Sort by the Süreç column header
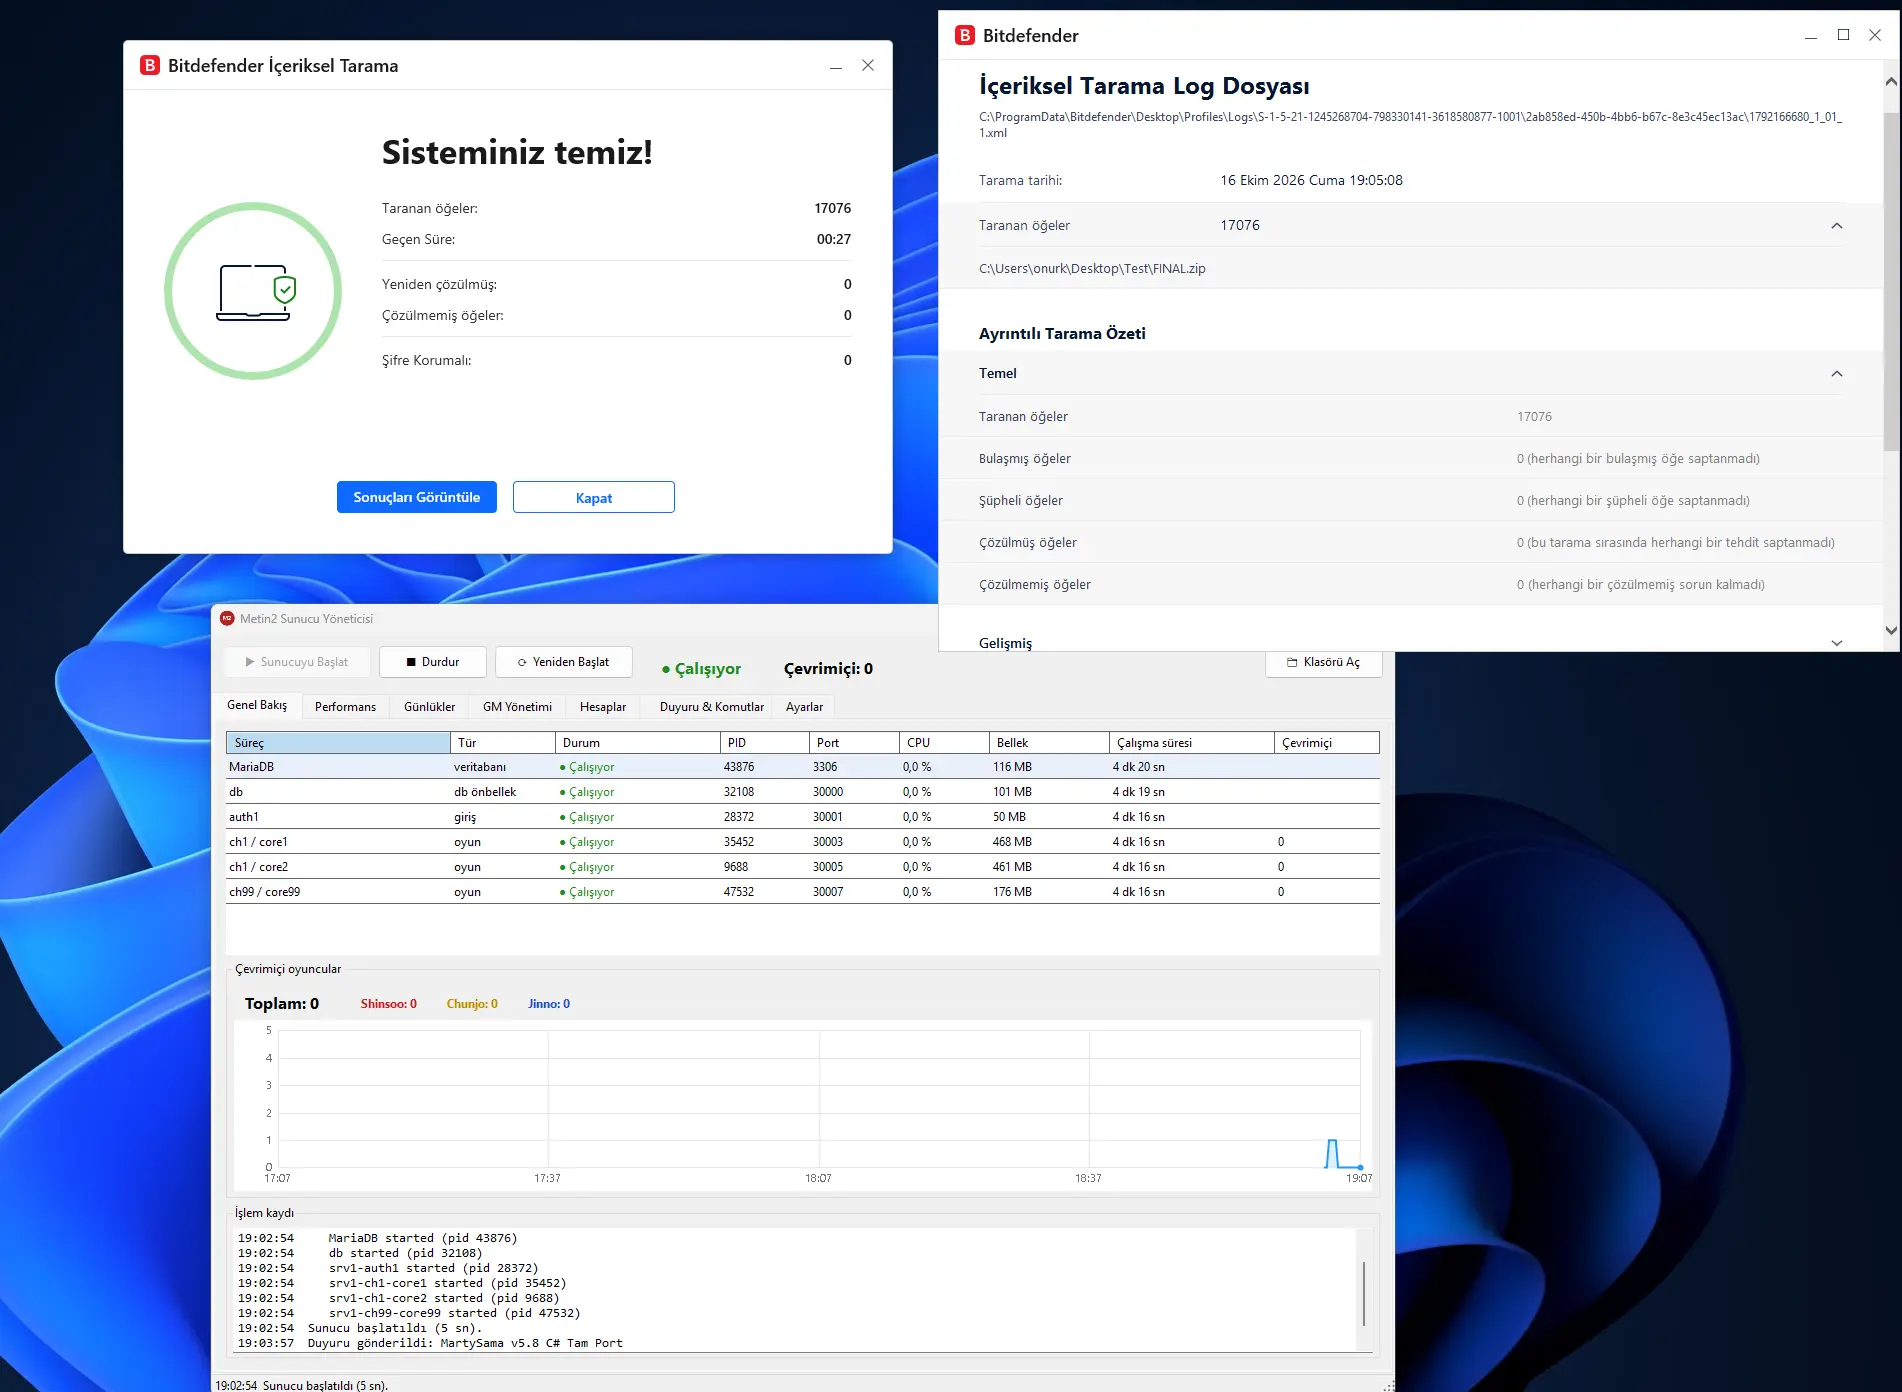This screenshot has height=1392, width=1902. 338,743
